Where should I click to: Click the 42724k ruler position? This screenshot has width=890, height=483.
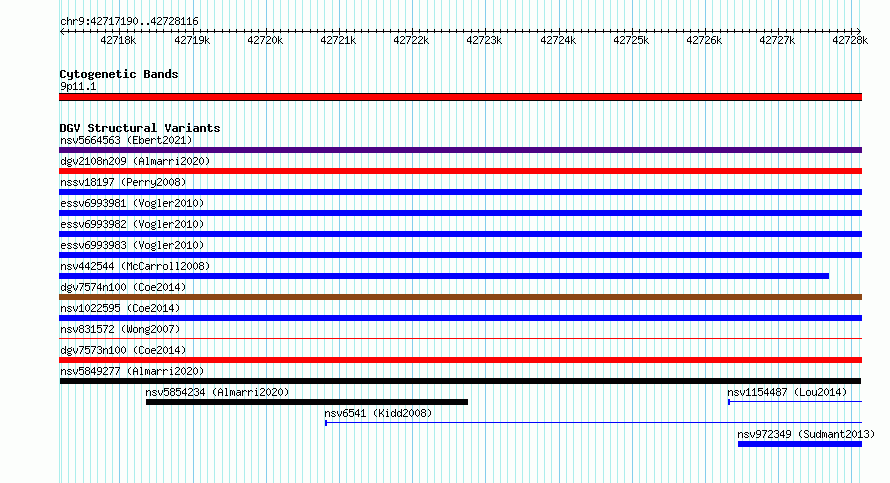[x=558, y=40]
